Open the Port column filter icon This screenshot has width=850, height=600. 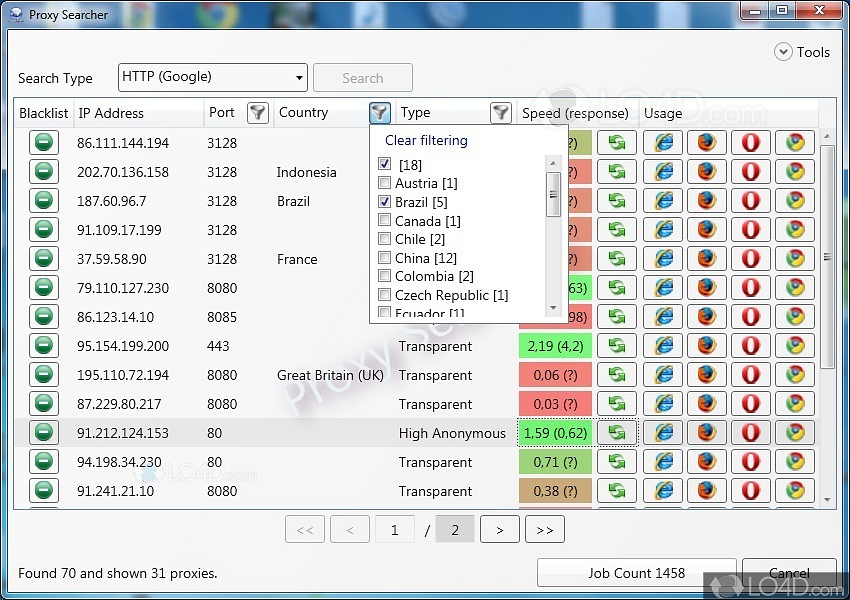(x=258, y=113)
